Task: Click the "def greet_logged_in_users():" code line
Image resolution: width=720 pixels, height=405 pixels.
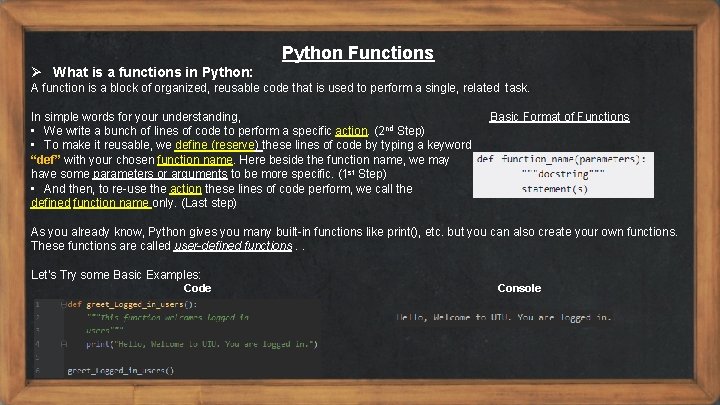Action: (x=132, y=304)
